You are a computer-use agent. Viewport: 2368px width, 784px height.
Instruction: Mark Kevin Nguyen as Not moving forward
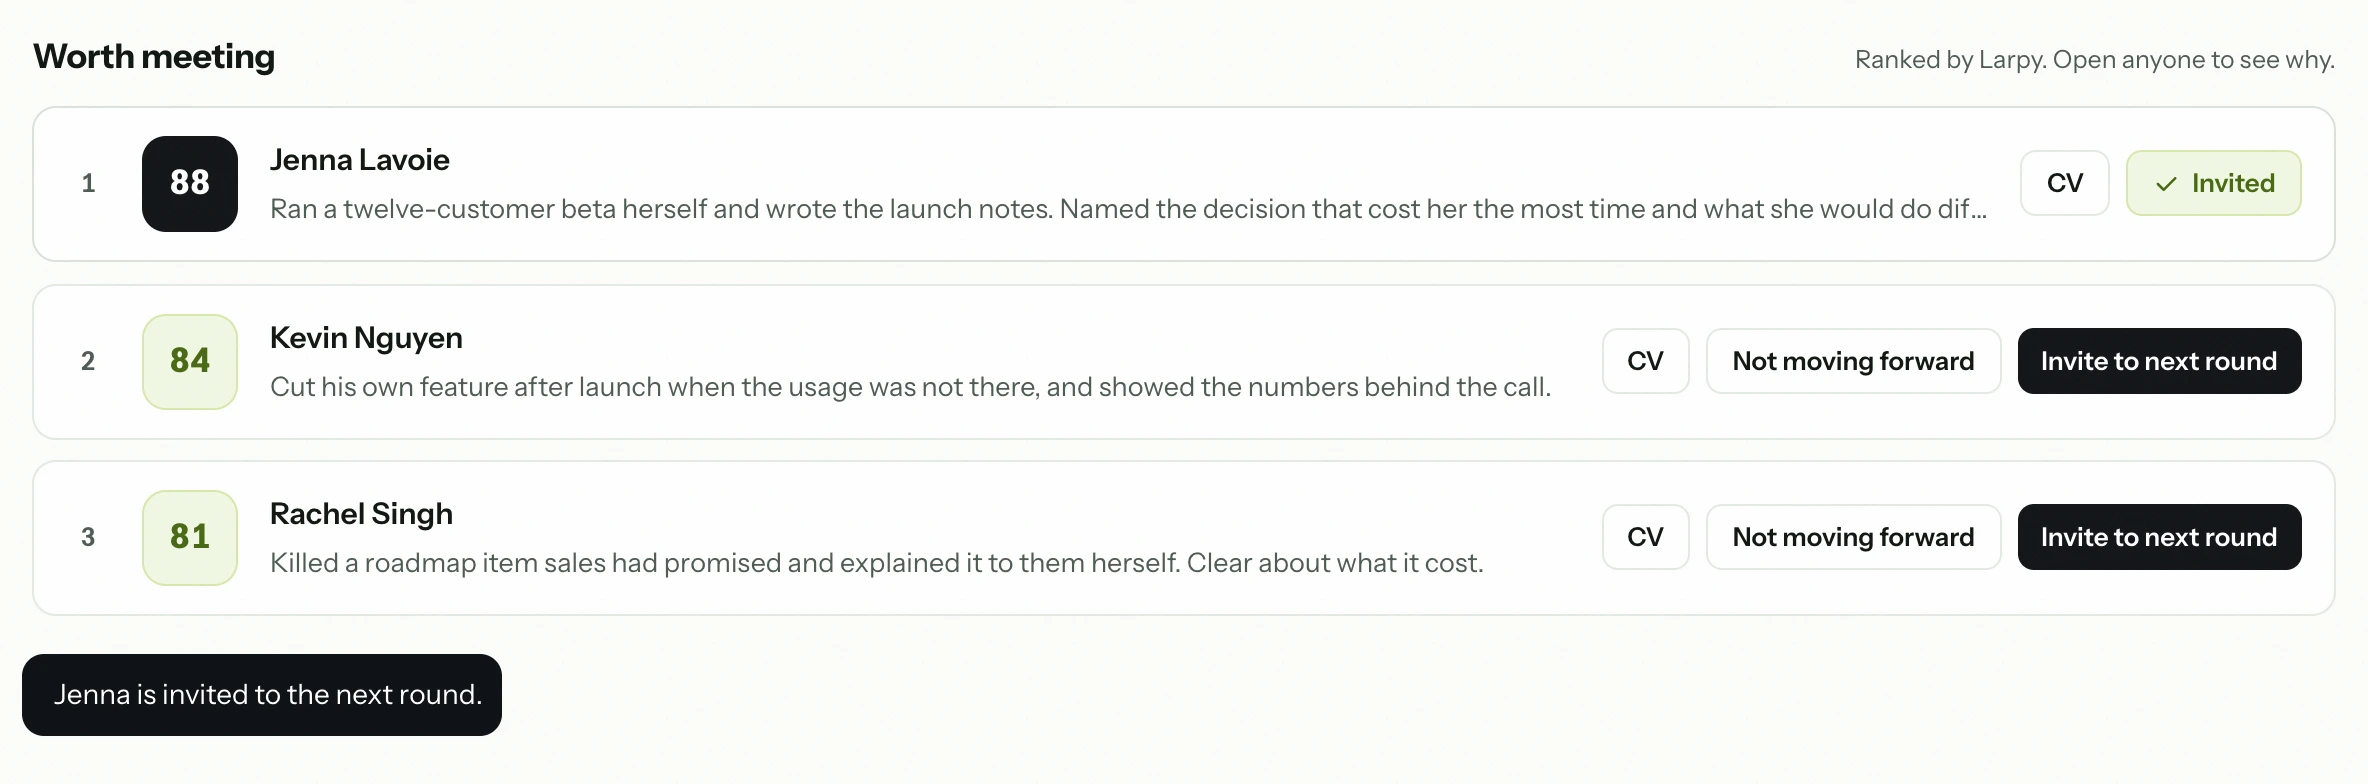1854,361
